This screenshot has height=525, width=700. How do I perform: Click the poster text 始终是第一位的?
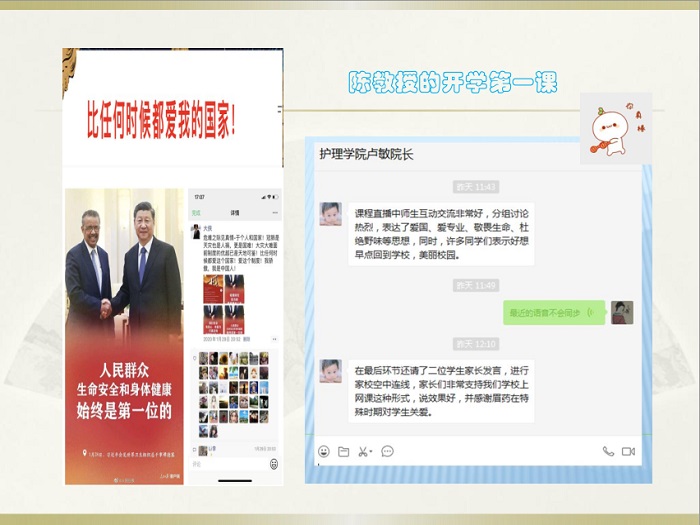[124, 411]
